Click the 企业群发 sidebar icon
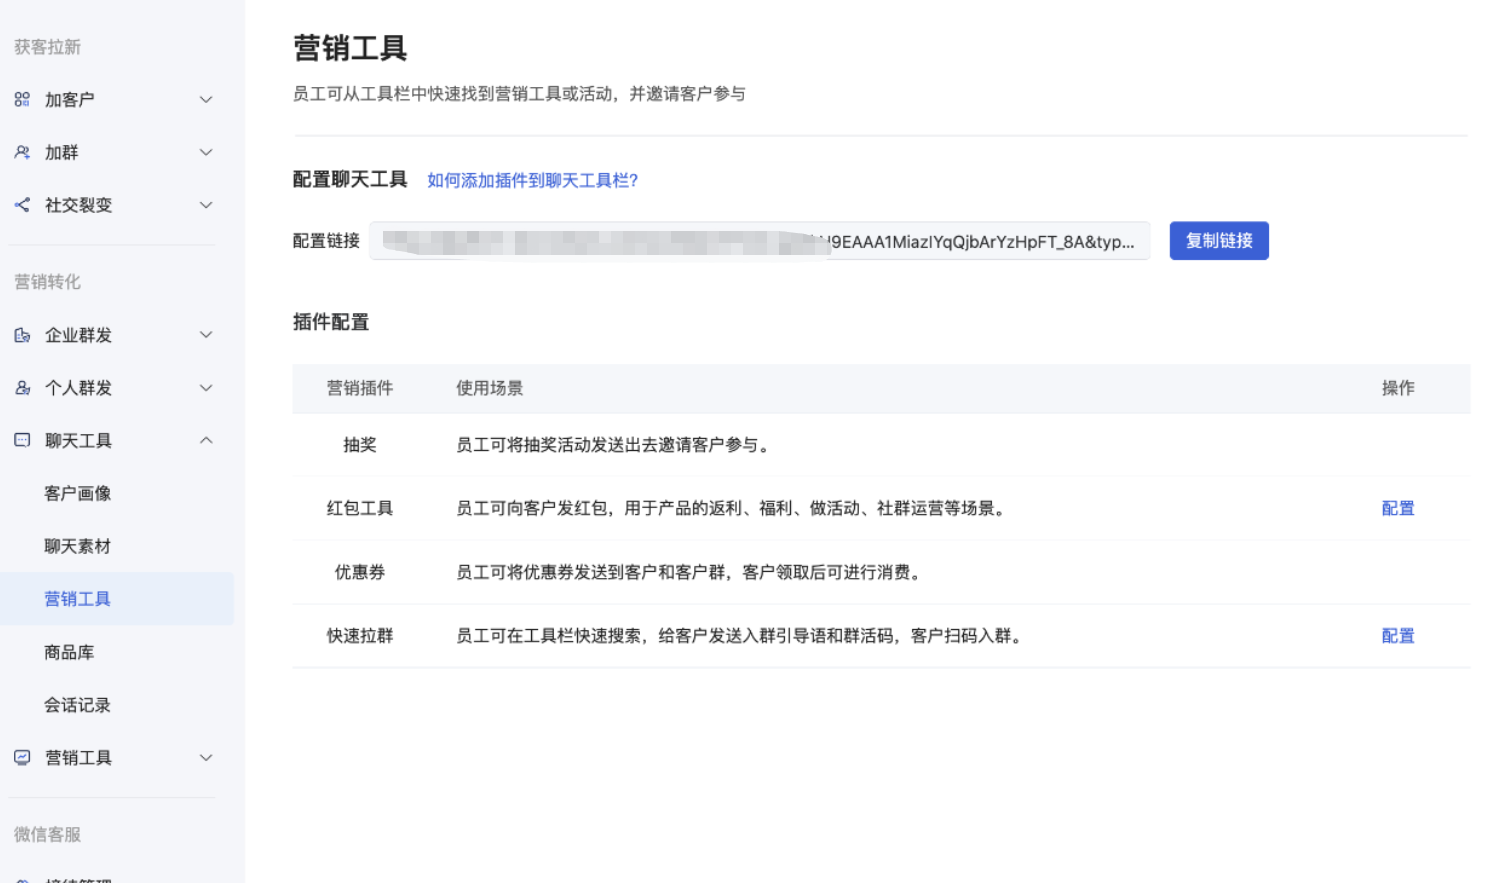This screenshot has width=1495, height=883. [22, 335]
